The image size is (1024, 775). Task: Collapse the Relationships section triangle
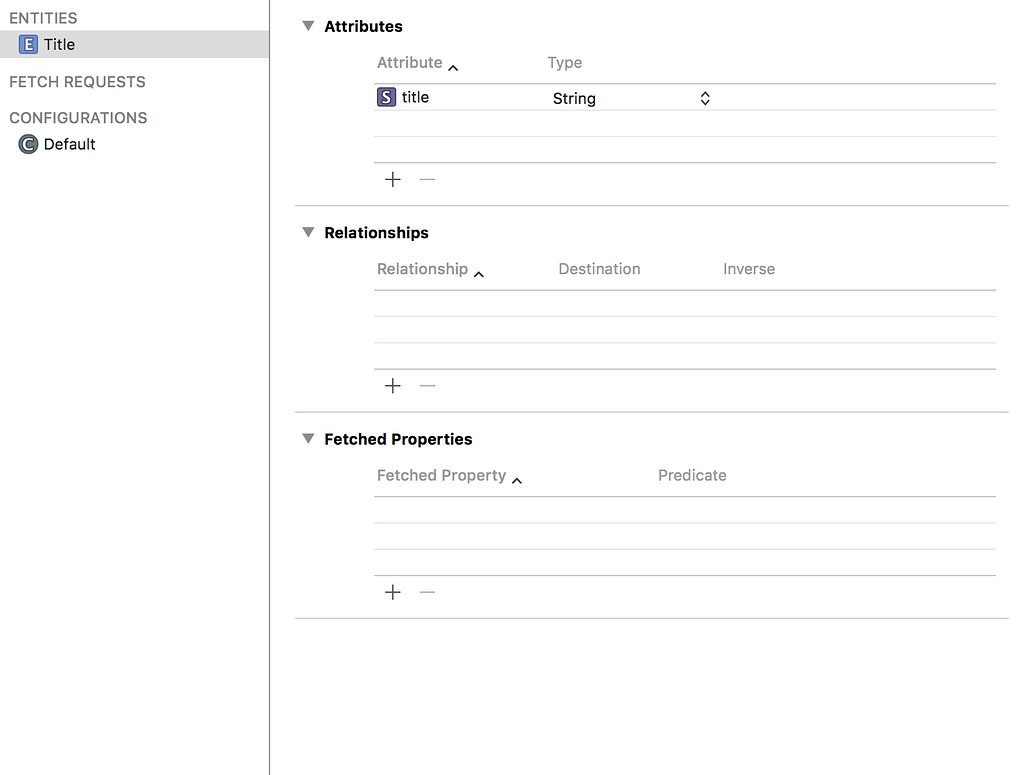coord(308,232)
